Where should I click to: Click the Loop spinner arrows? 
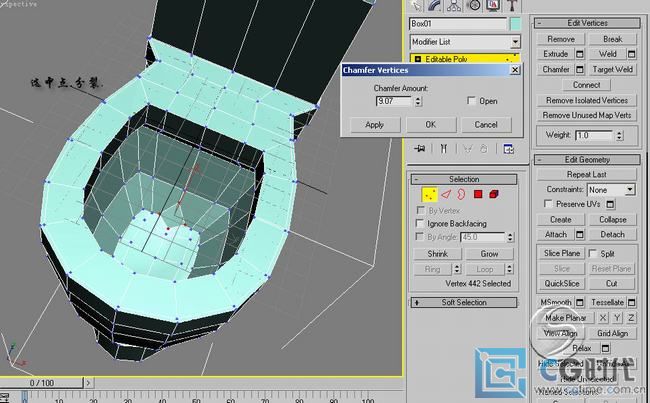coord(509,269)
